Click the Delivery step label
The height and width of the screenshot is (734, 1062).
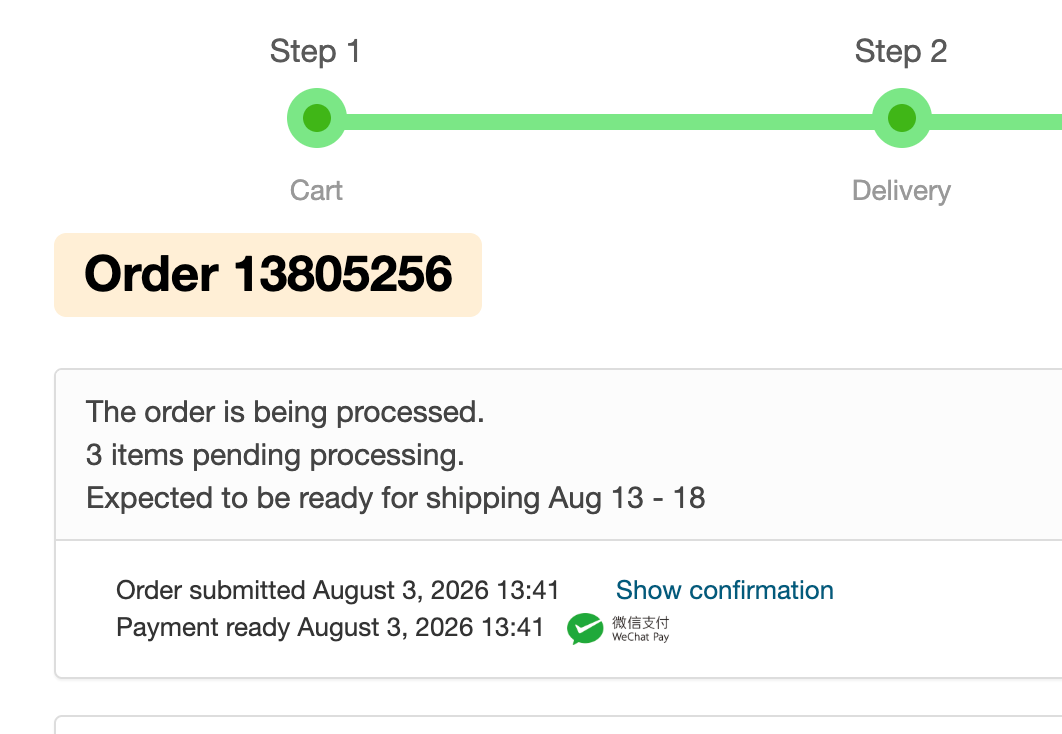click(901, 191)
